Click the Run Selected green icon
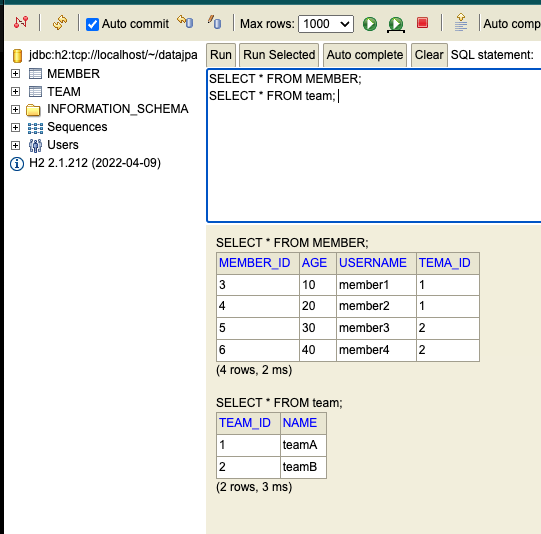541x534 pixels. coord(396,24)
